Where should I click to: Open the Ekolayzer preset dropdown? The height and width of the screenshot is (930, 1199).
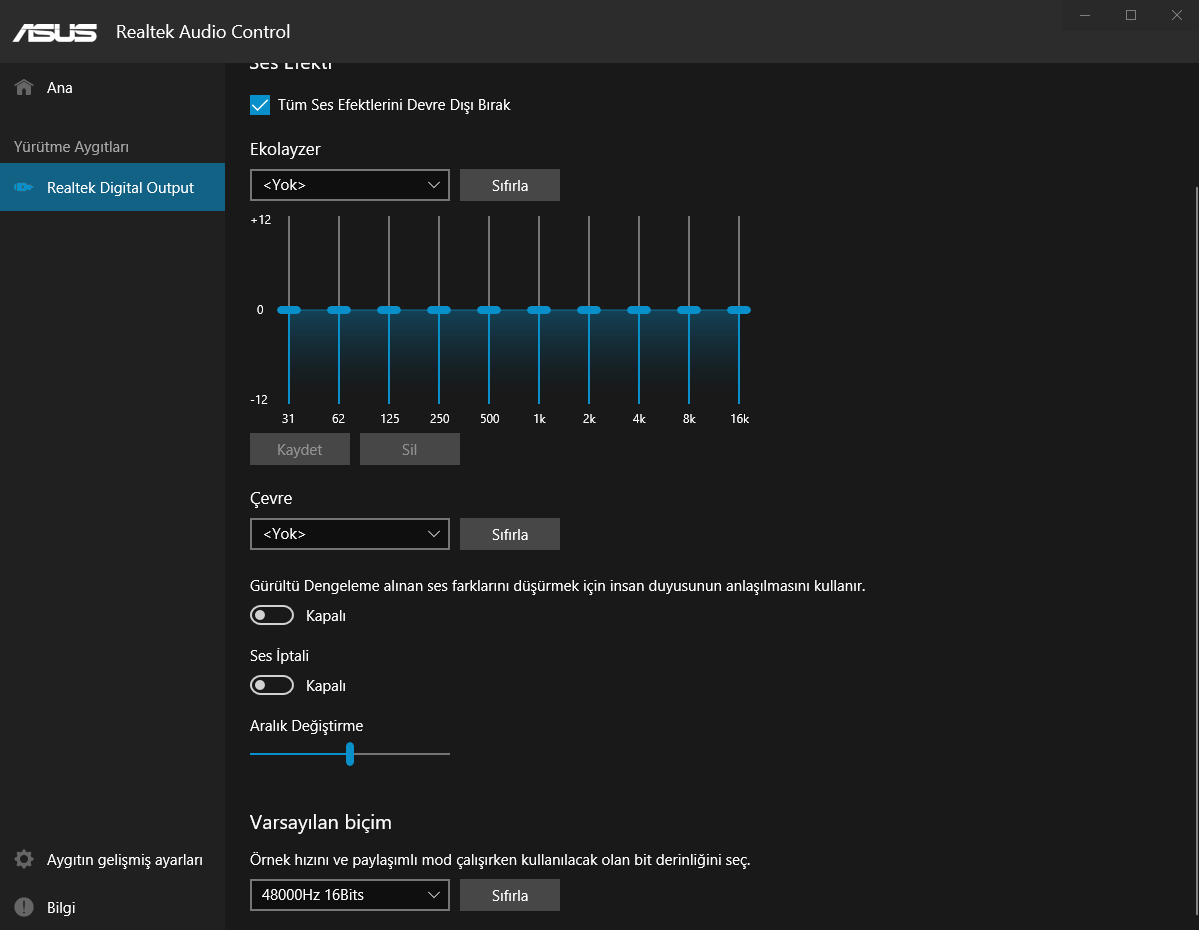pyautogui.click(x=349, y=185)
